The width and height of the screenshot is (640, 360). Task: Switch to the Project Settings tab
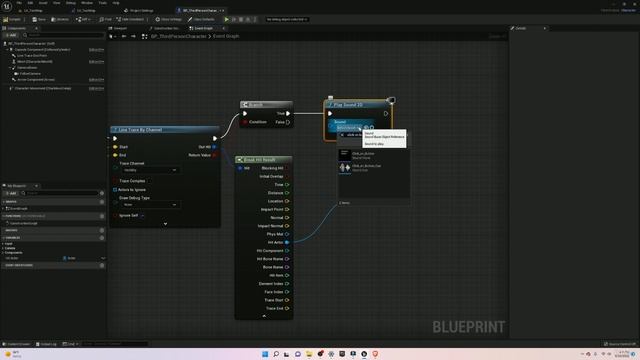click(x=139, y=11)
